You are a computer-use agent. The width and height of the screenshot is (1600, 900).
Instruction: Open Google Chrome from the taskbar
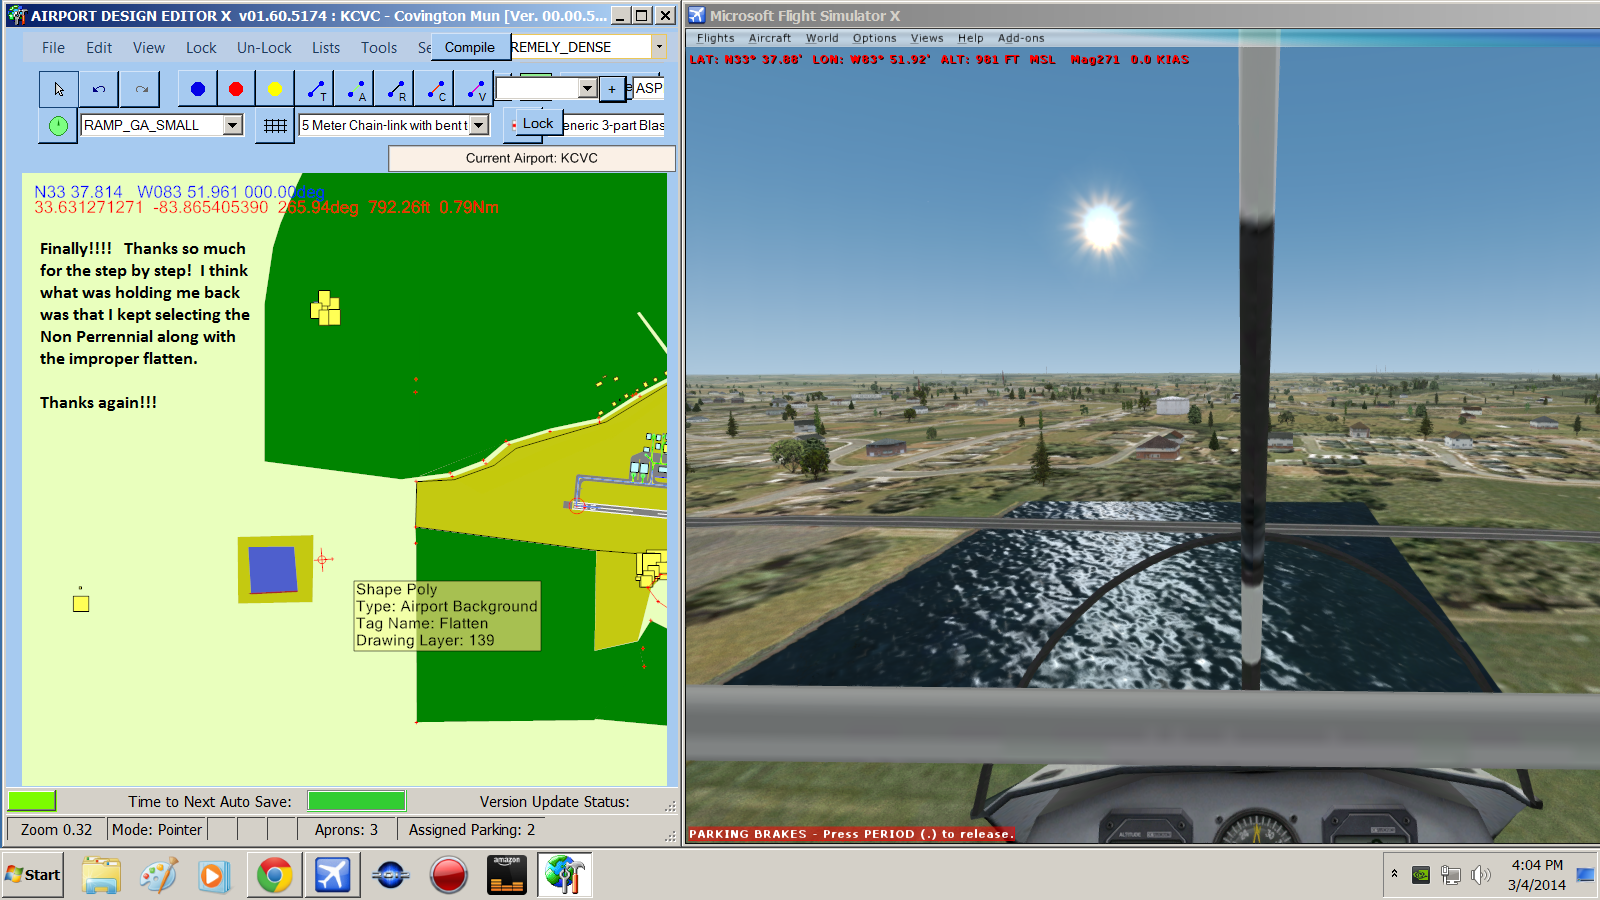point(274,874)
